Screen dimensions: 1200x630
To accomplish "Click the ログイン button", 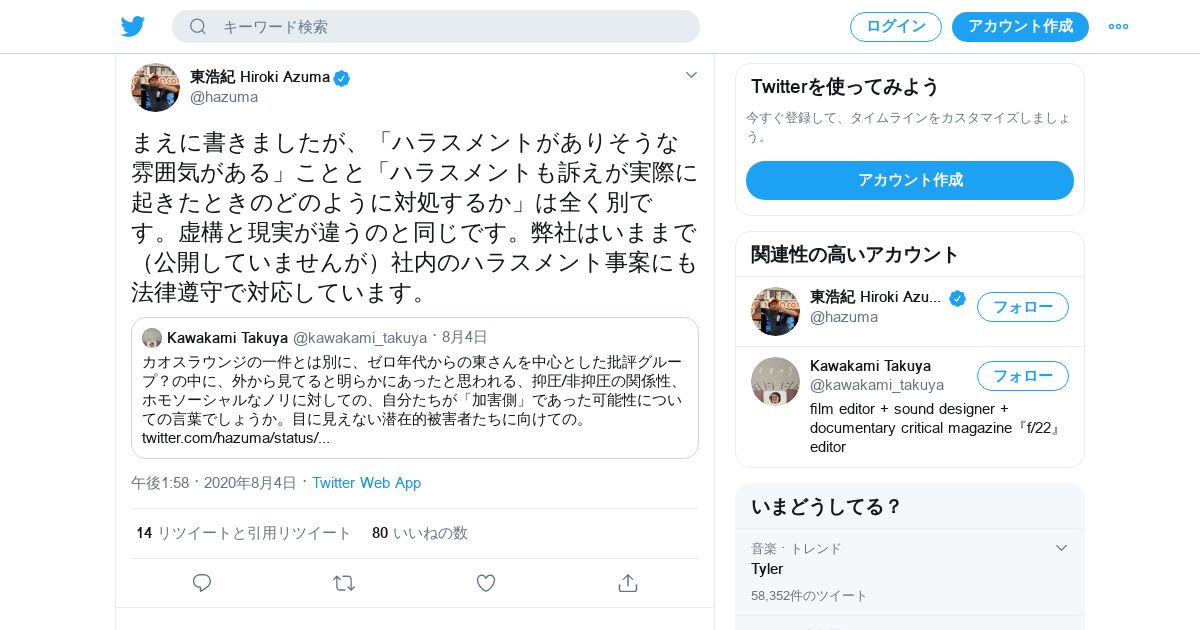I will pyautogui.click(x=895, y=27).
